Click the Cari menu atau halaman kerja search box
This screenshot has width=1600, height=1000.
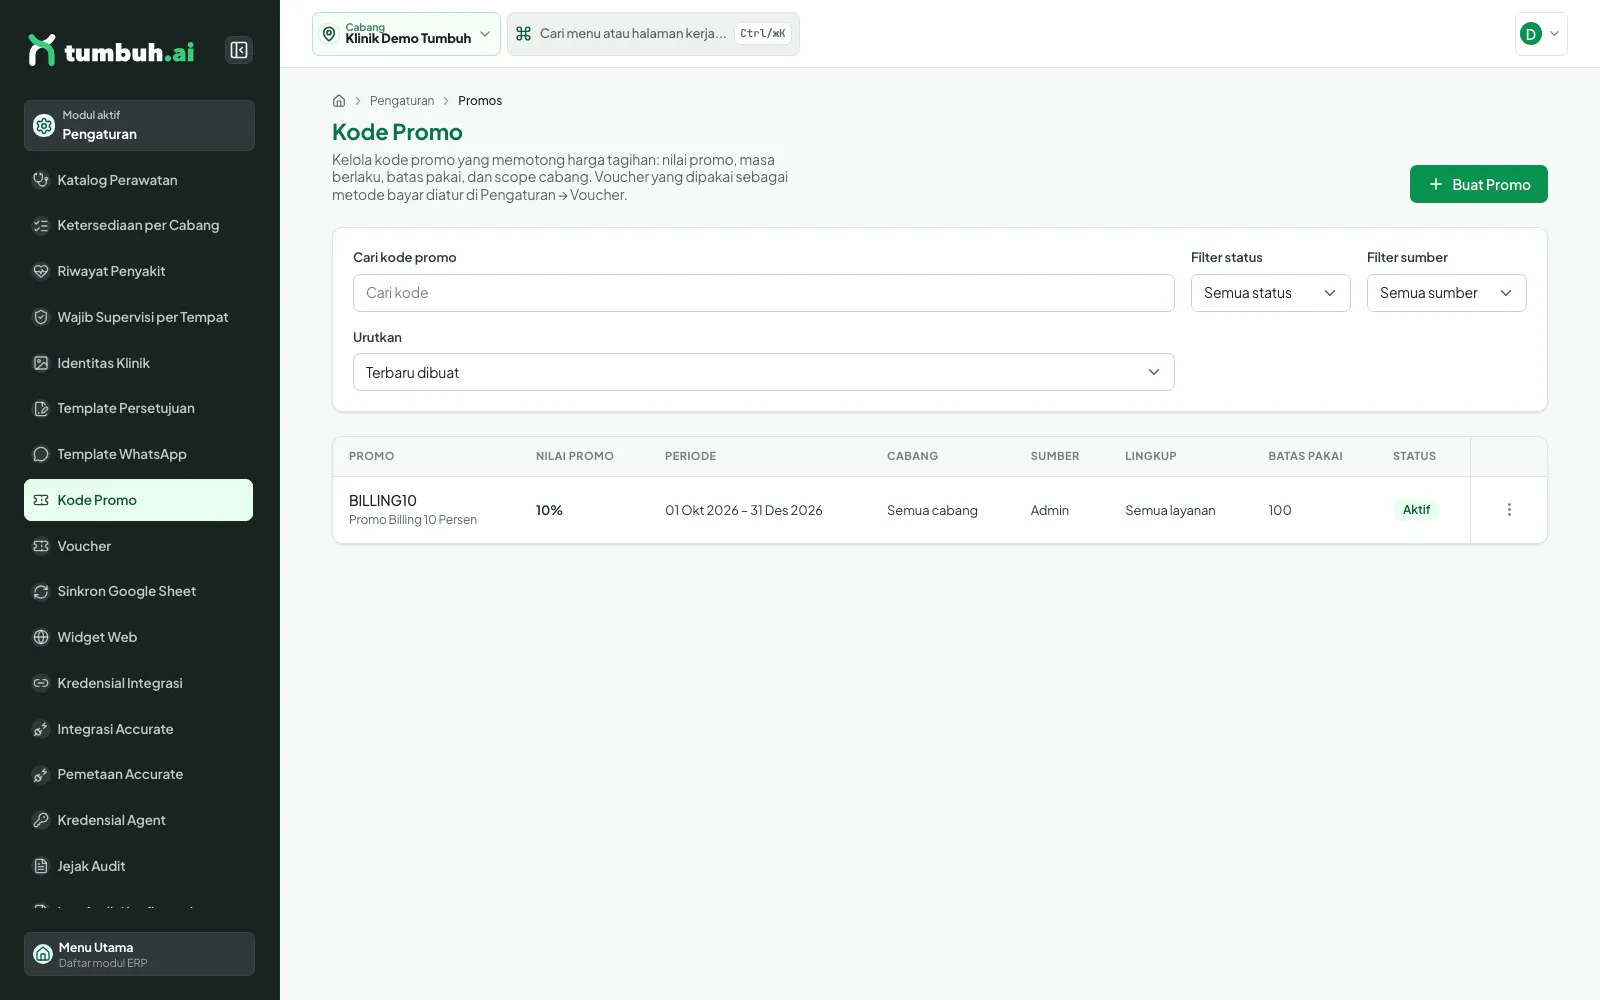[653, 34]
